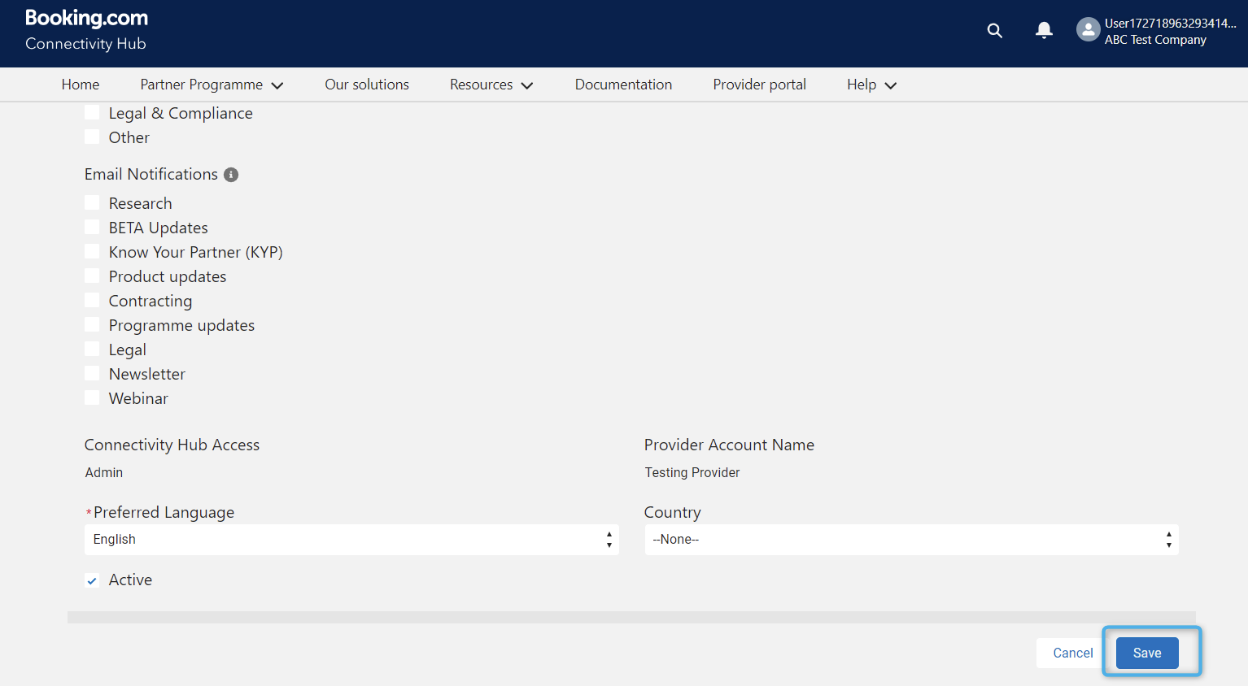Viewport: 1252px width, 686px height.
Task: Open the Country dropdown
Action: [911, 540]
